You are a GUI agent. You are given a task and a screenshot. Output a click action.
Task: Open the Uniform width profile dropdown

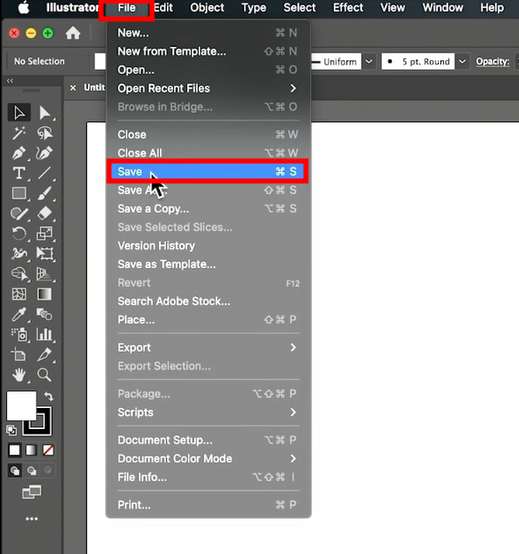[x=369, y=61]
